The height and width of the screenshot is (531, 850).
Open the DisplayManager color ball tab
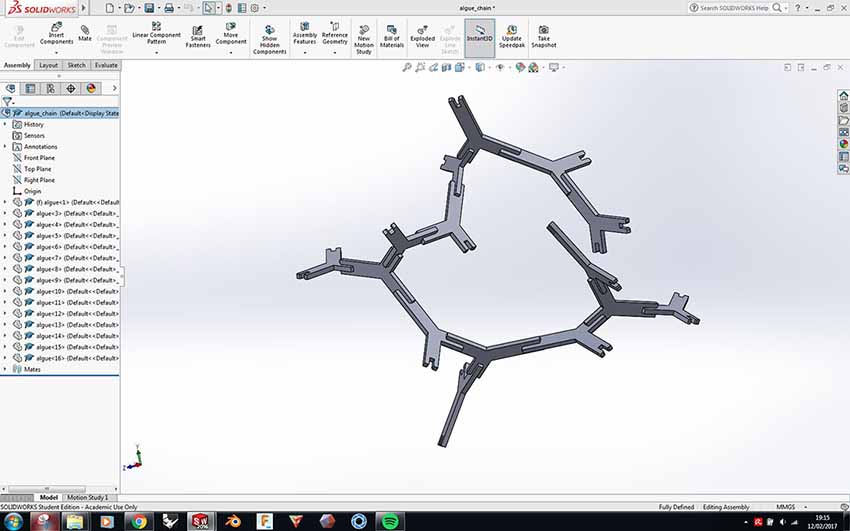tap(91, 88)
